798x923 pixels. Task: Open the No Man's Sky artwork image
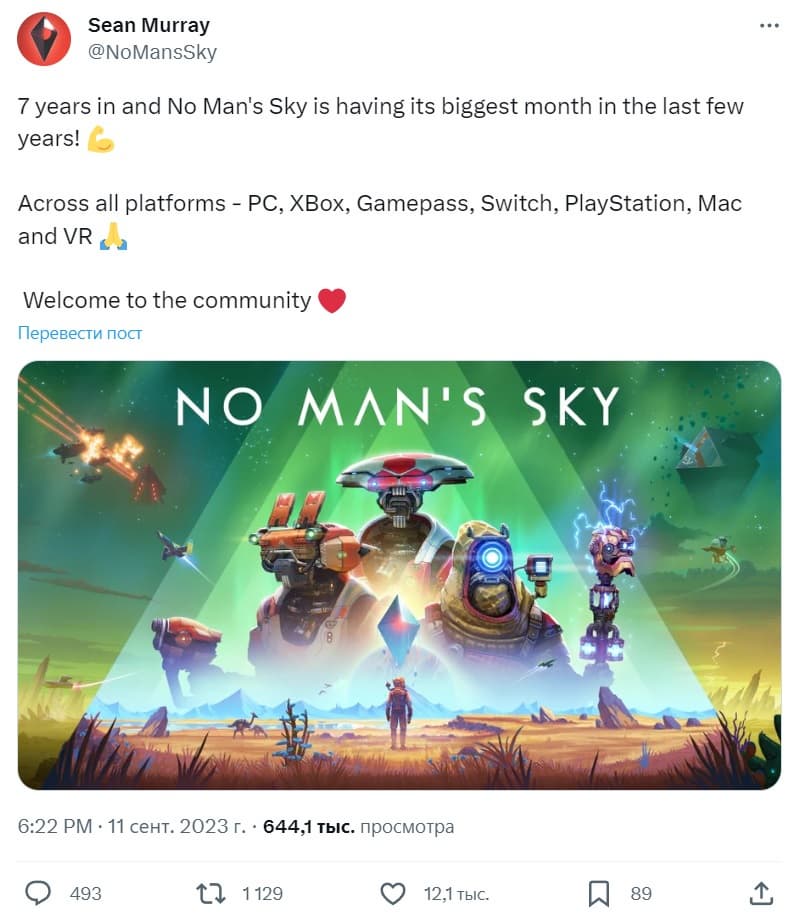tap(399, 575)
